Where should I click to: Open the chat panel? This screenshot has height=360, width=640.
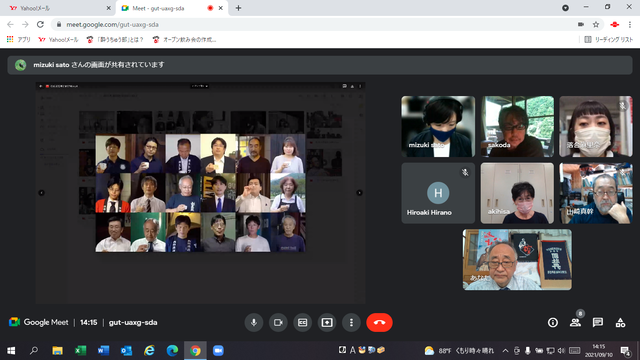pyautogui.click(x=598, y=322)
